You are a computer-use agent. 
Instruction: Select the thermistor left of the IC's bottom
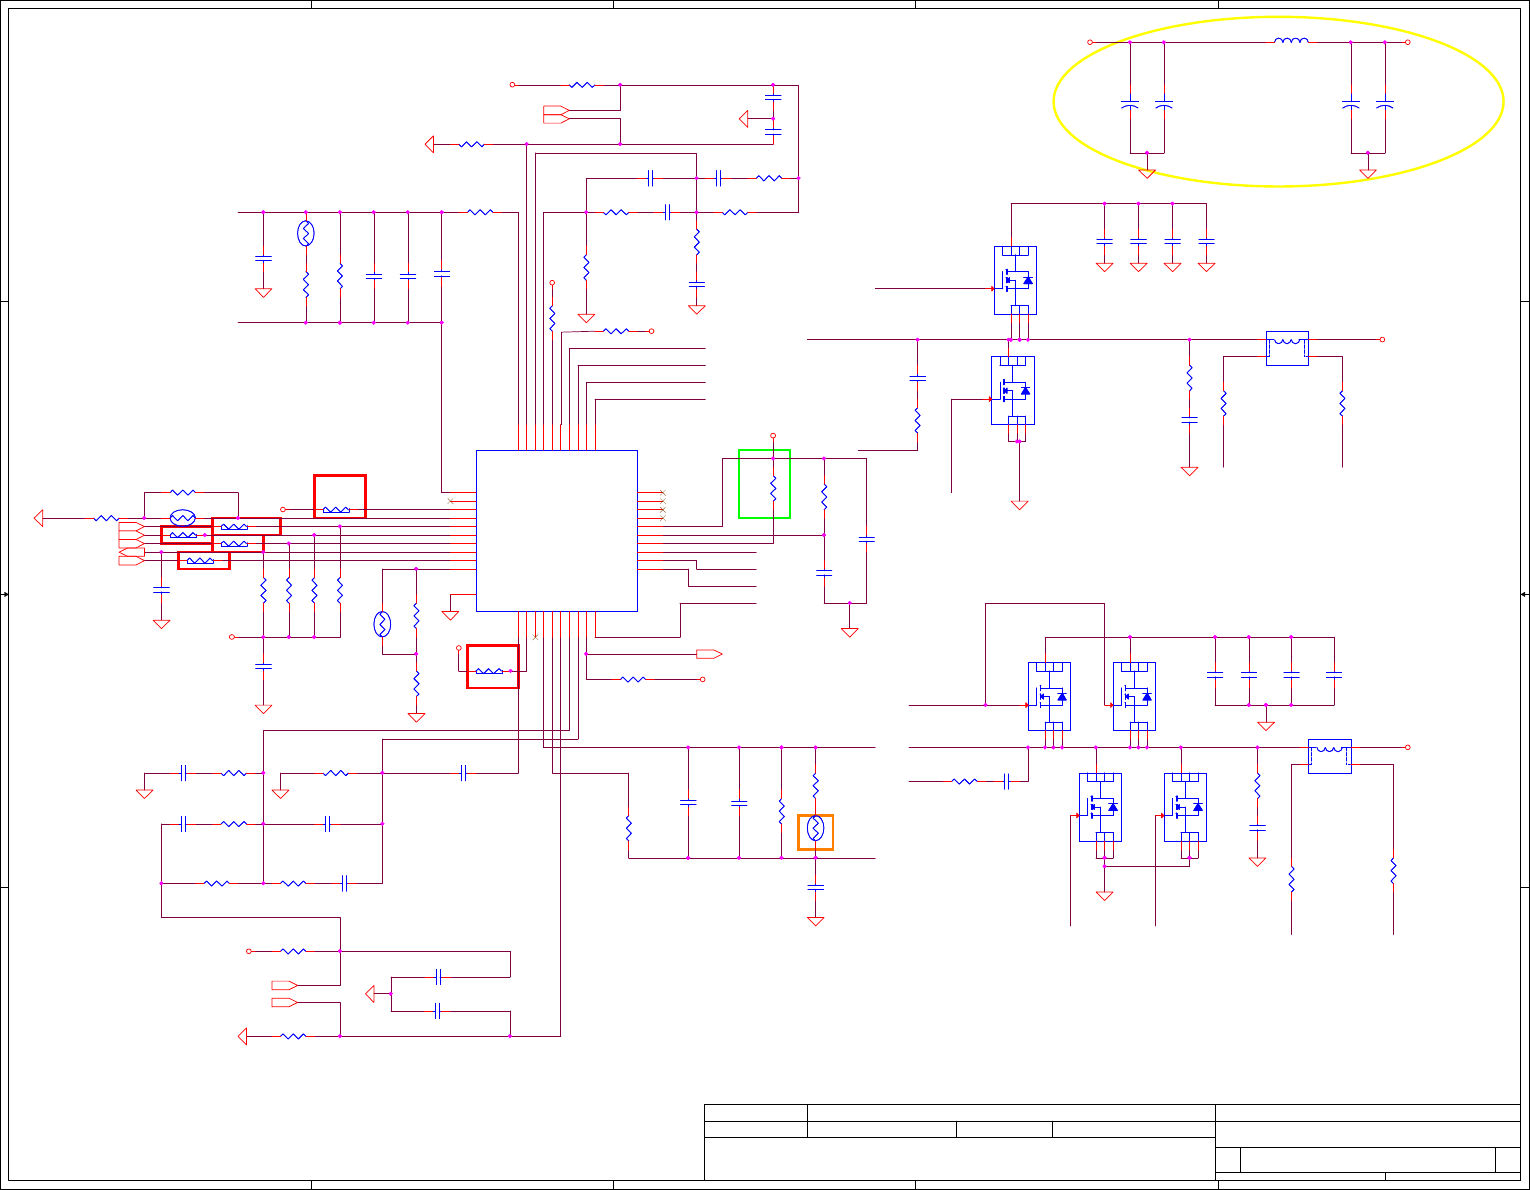pyautogui.click(x=382, y=624)
